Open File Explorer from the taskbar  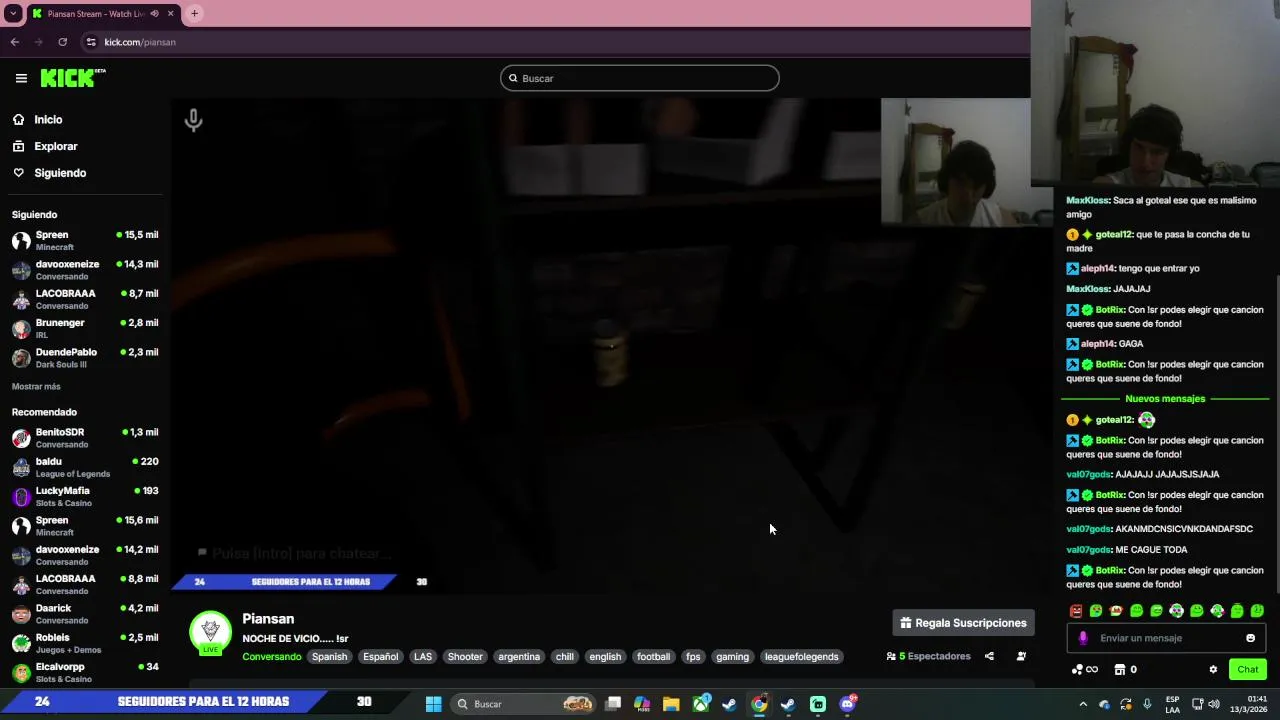tap(671, 704)
